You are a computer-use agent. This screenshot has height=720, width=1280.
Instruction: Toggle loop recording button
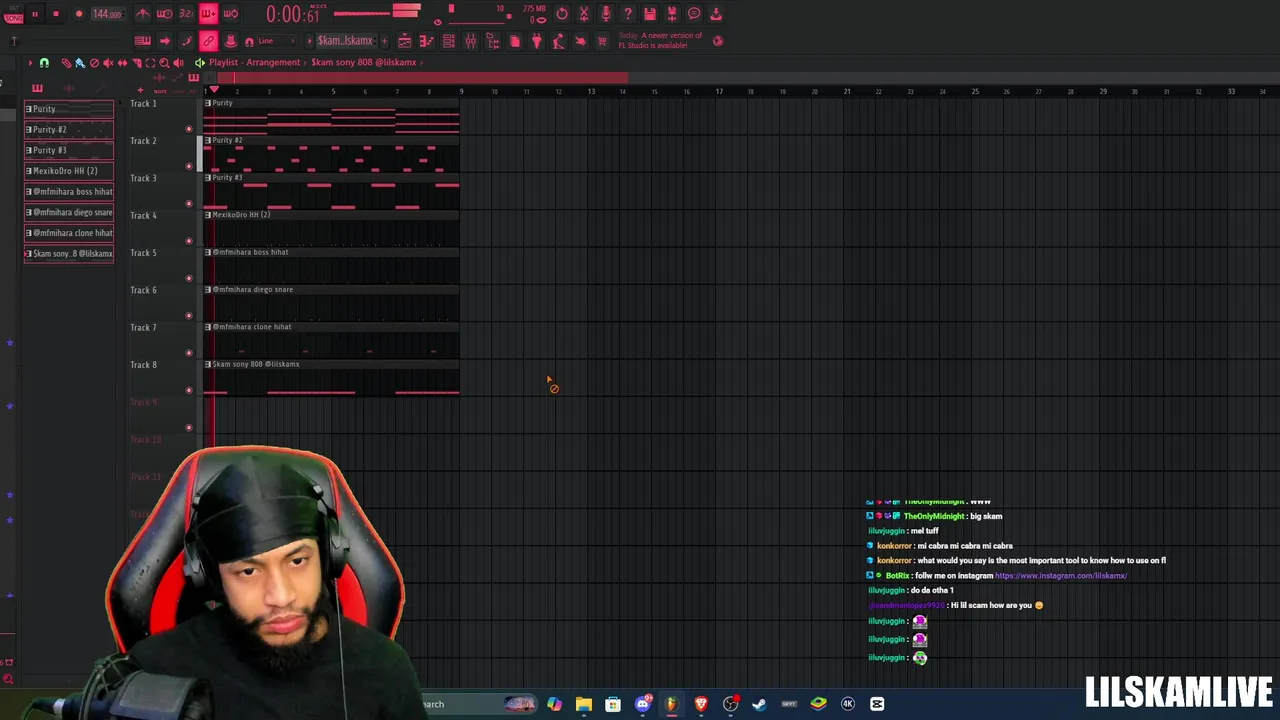click(x=230, y=14)
